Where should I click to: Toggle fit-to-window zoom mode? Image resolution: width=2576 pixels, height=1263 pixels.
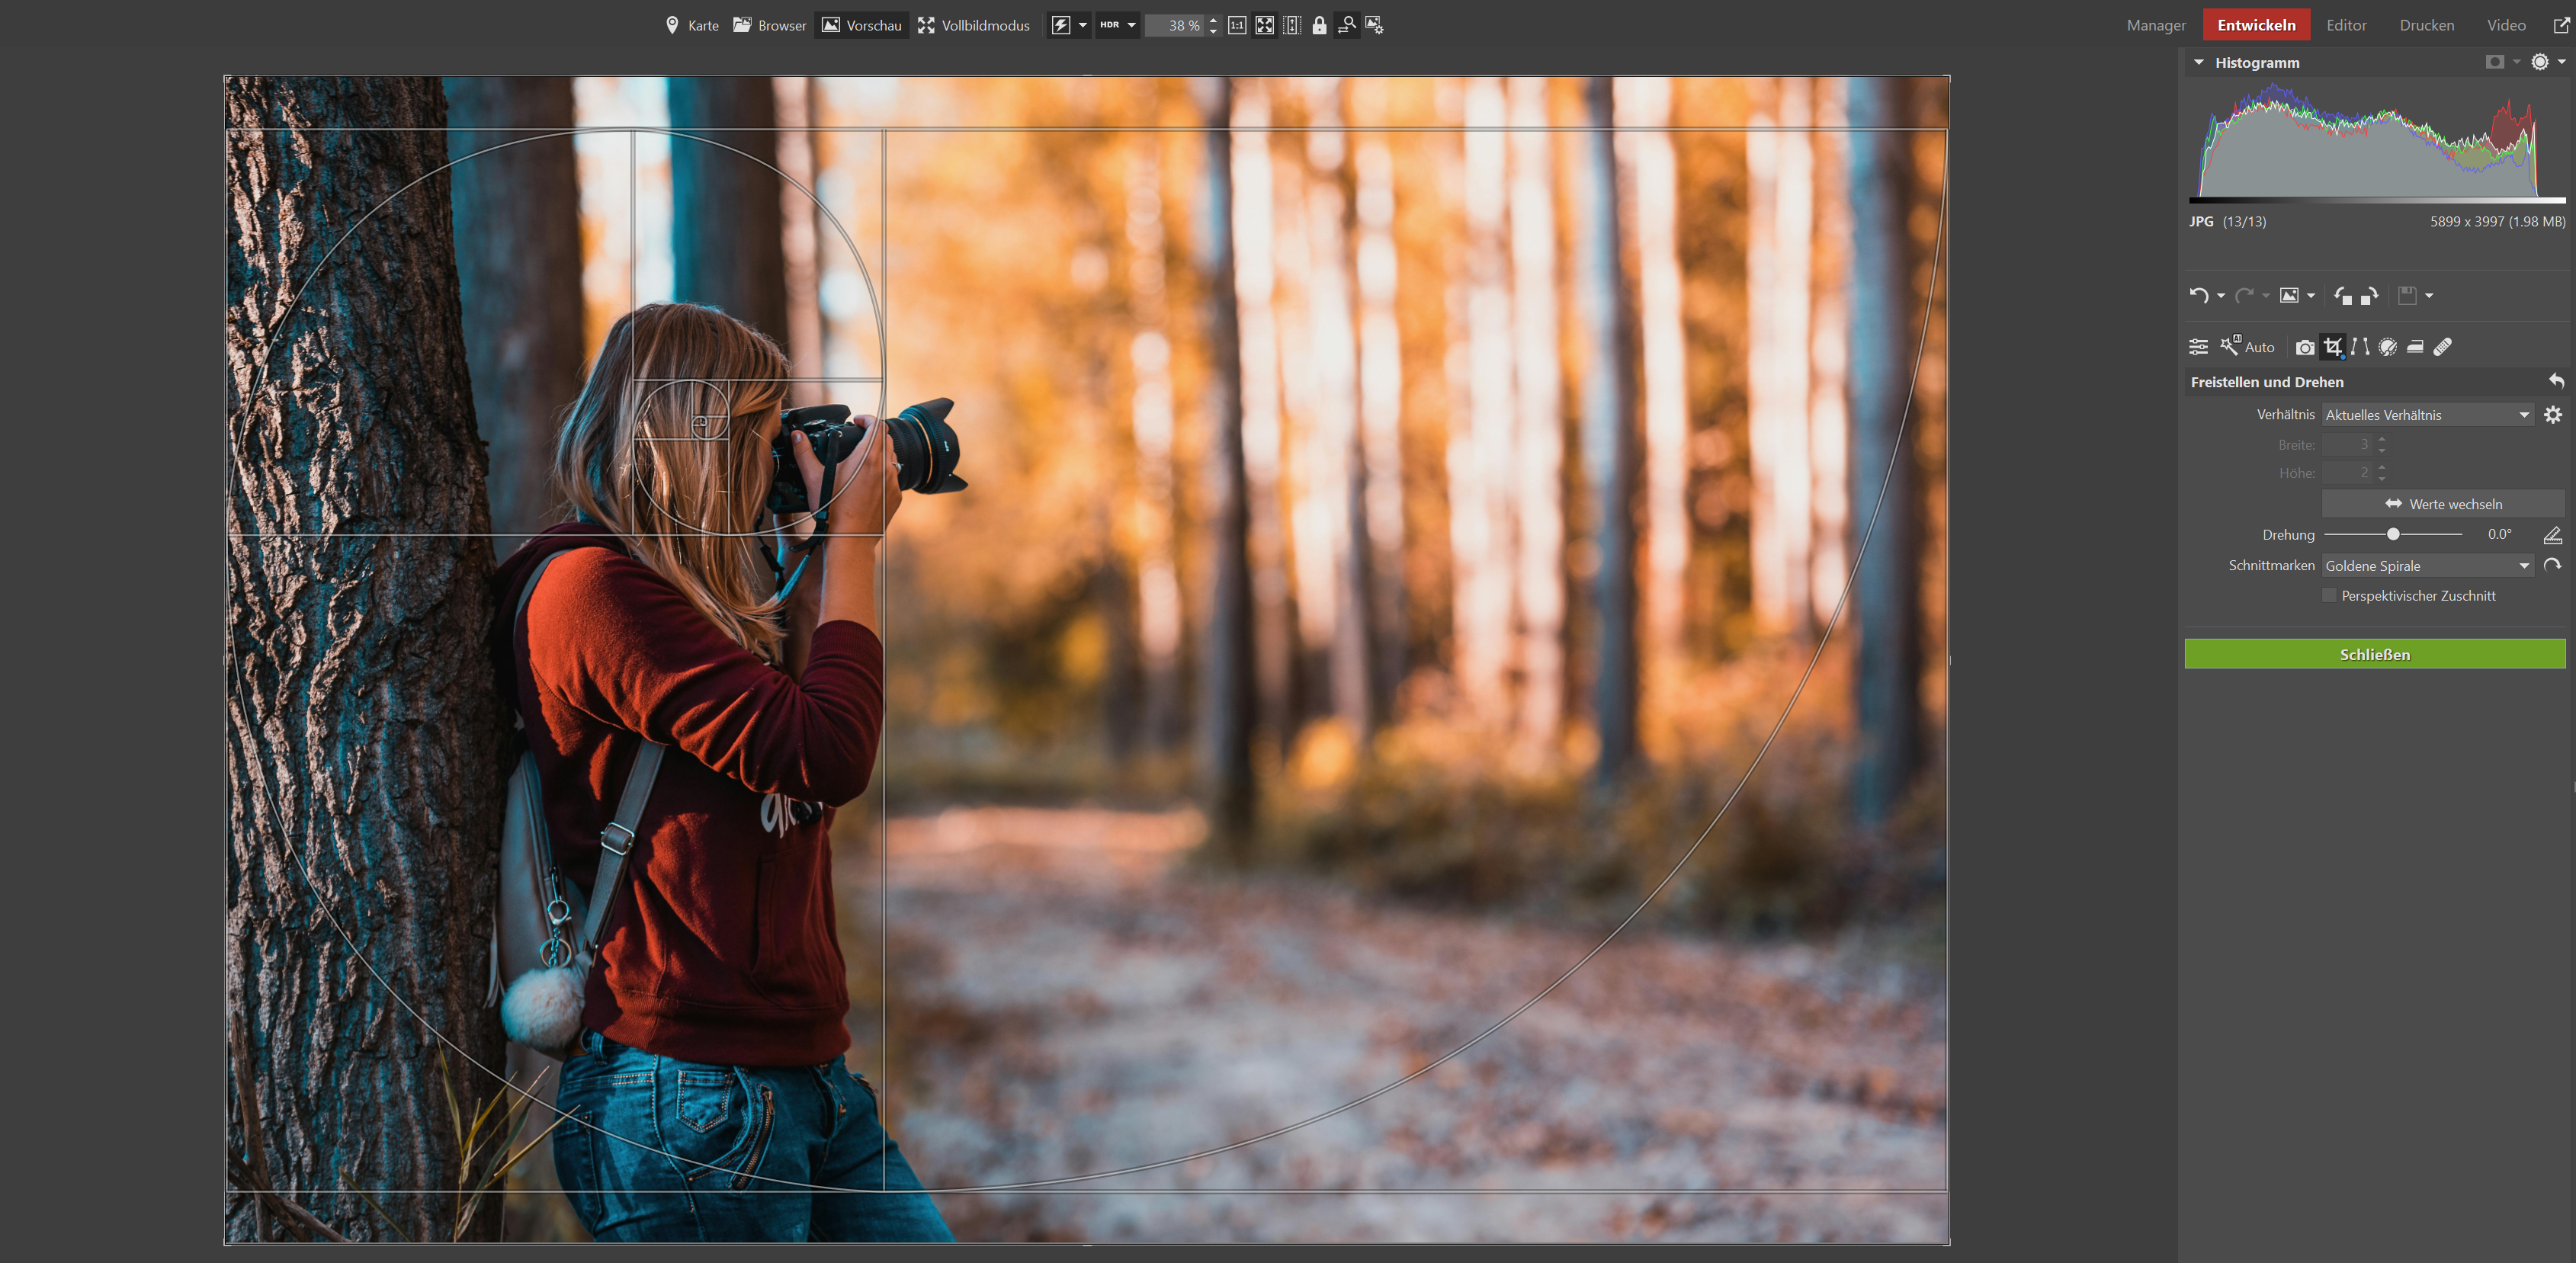[x=1265, y=26]
